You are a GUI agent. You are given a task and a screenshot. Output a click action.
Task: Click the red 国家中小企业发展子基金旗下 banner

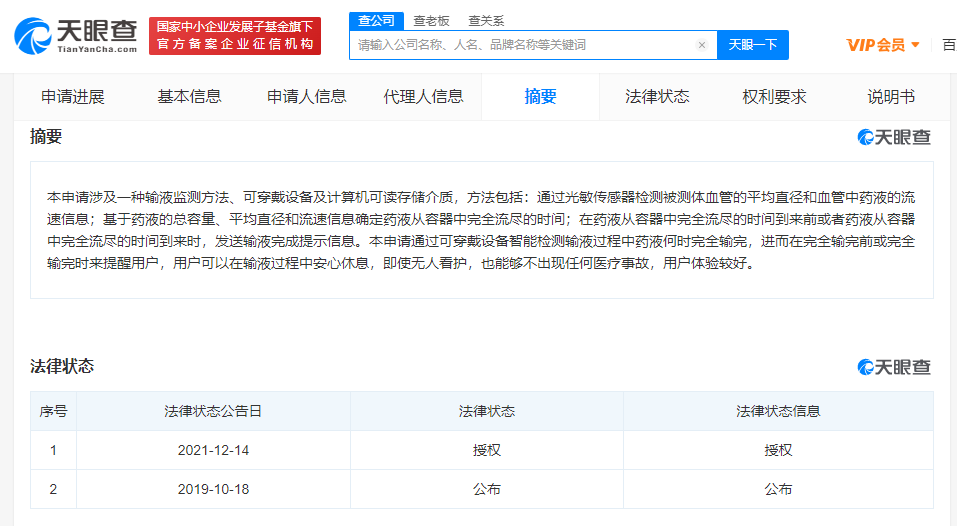[x=235, y=36]
